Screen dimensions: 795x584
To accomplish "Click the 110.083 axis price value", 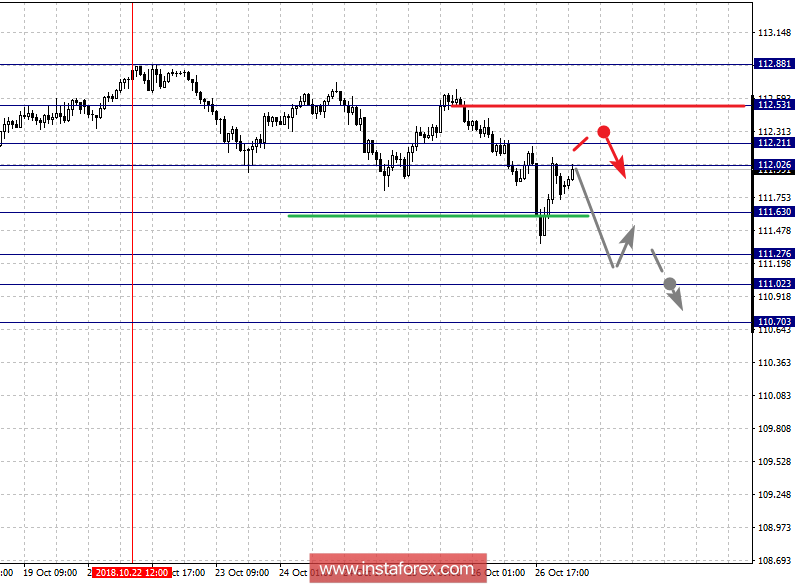I will click(x=774, y=395).
